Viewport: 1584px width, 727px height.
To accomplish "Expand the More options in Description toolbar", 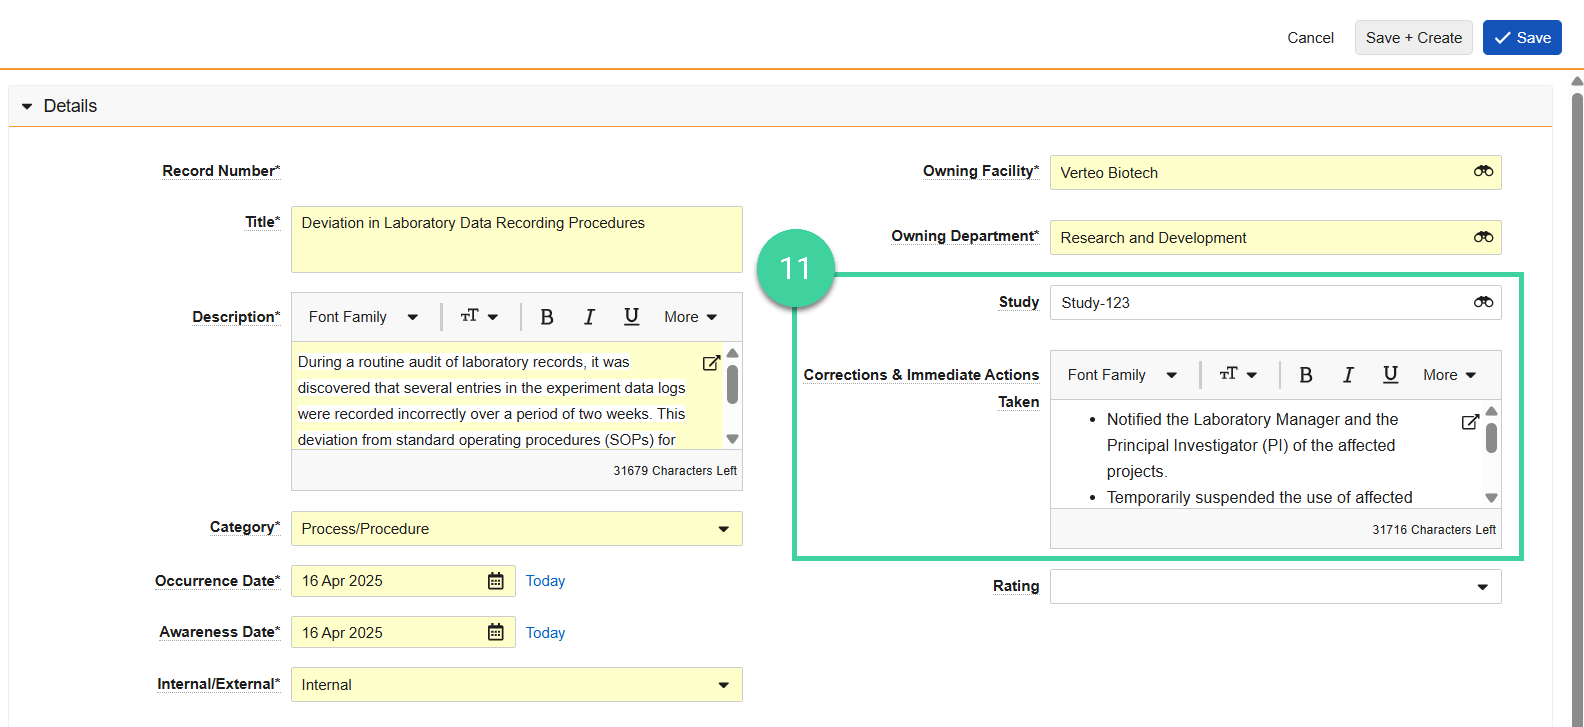I will [x=690, y=317].
